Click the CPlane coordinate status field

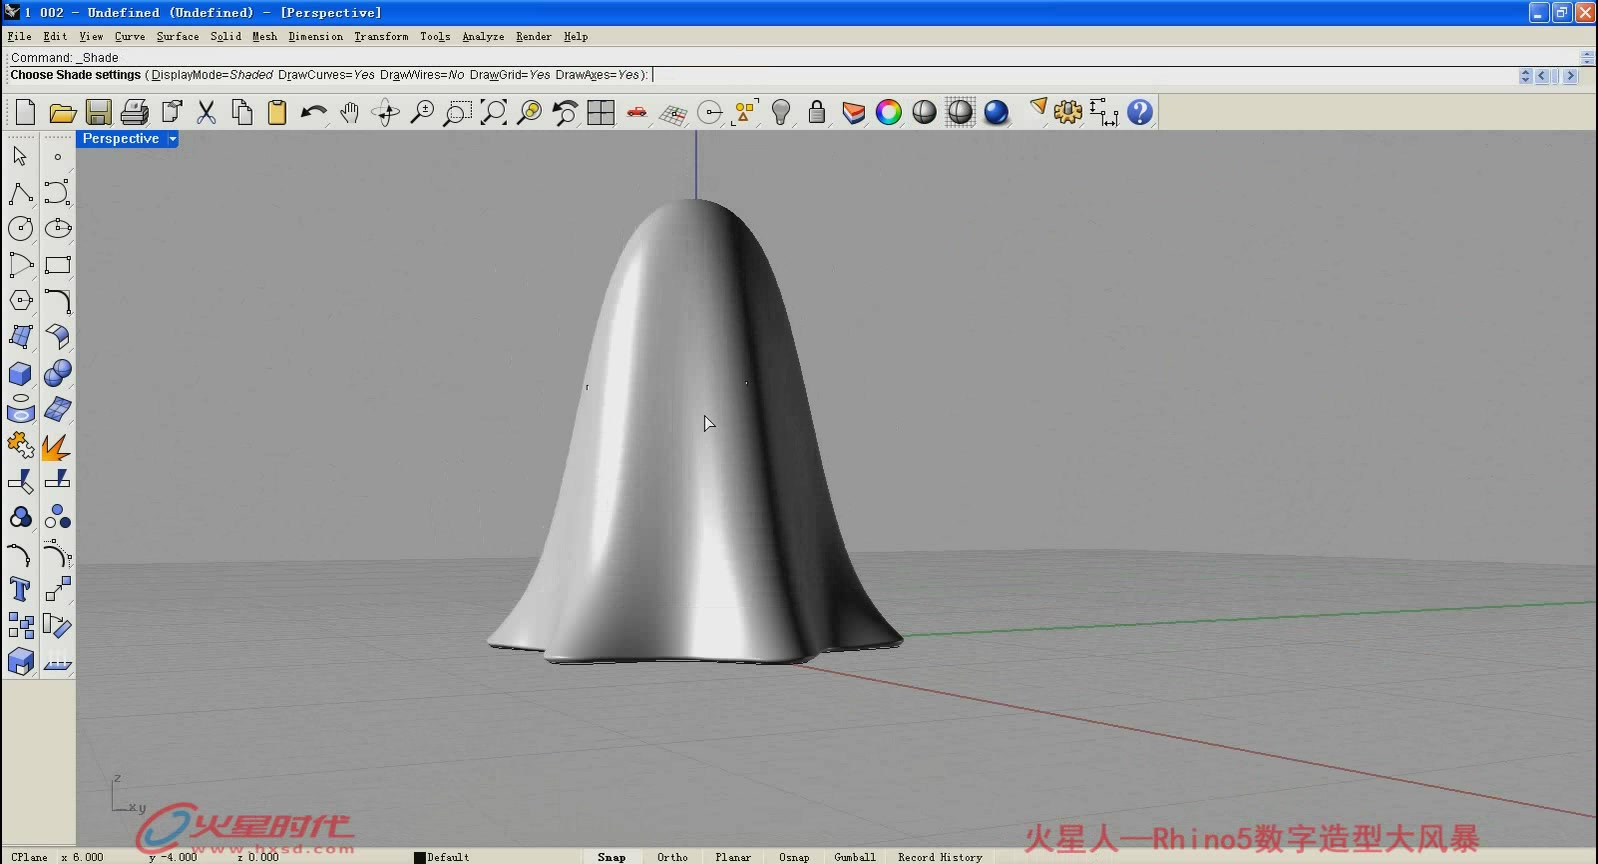coord(29,857)
